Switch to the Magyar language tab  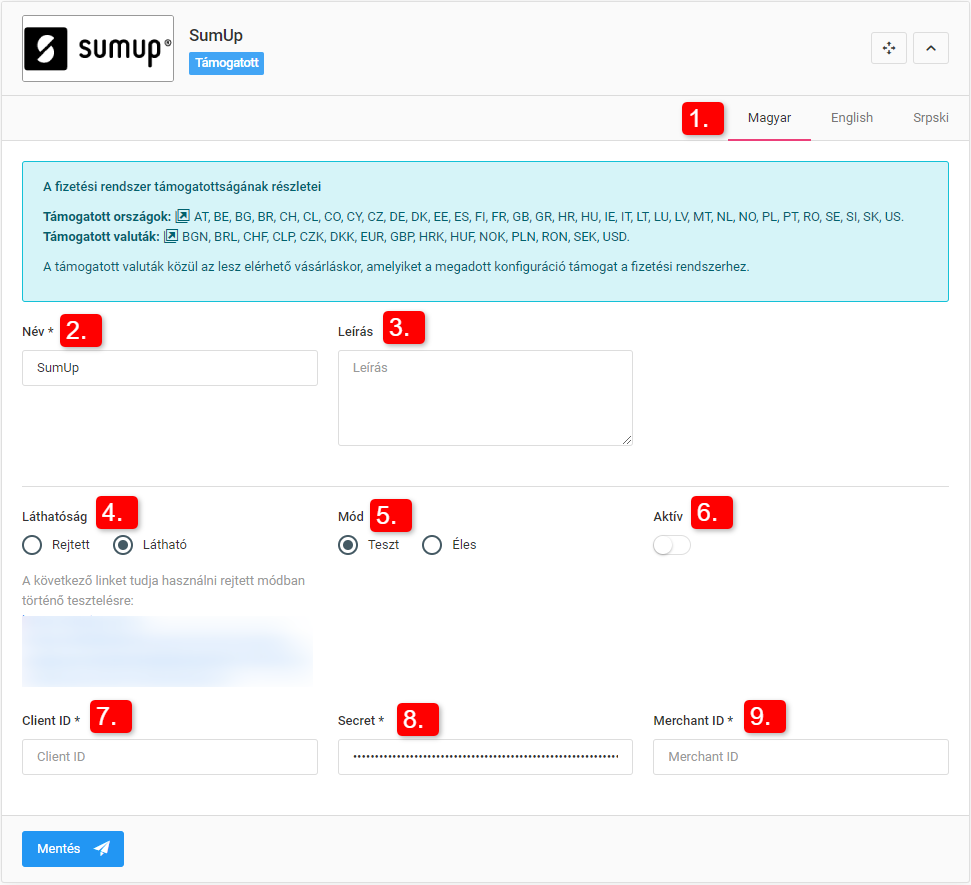pos(769,118)
